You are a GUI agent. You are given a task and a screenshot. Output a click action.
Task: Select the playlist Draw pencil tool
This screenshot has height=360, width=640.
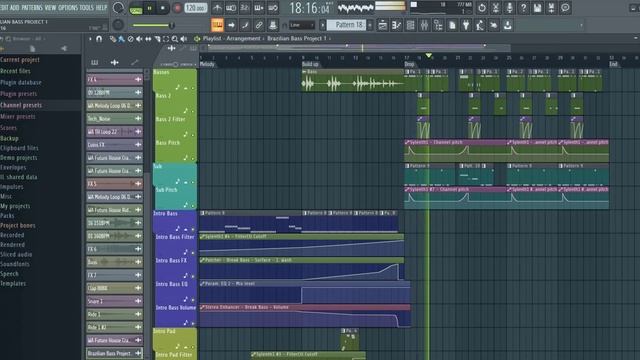click(113, 39)
